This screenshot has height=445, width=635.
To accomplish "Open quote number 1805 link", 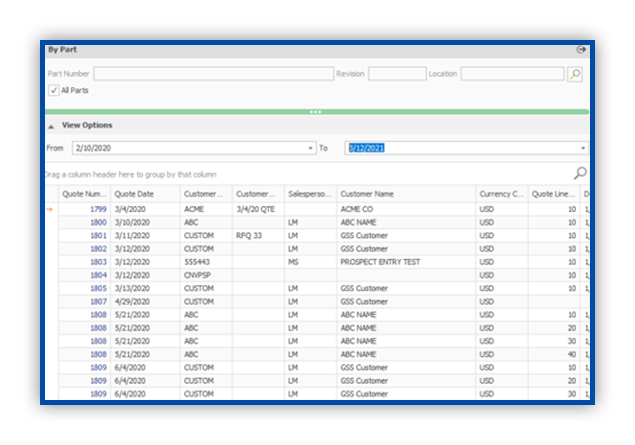I will tap(98, 288).
